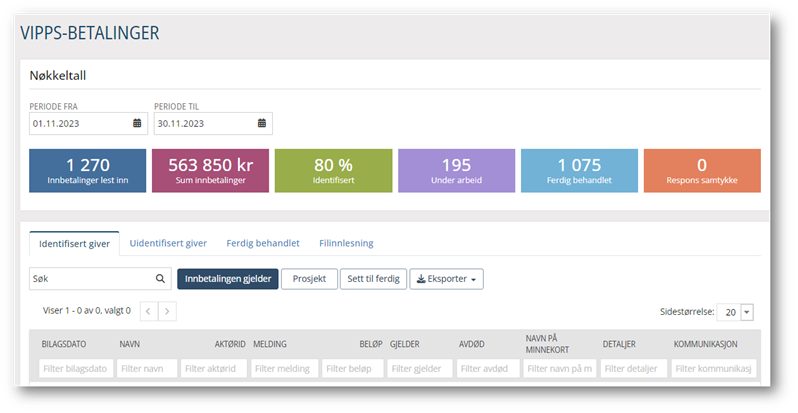
Task: Click the Filter detaljer field
Action: point(634,368)
